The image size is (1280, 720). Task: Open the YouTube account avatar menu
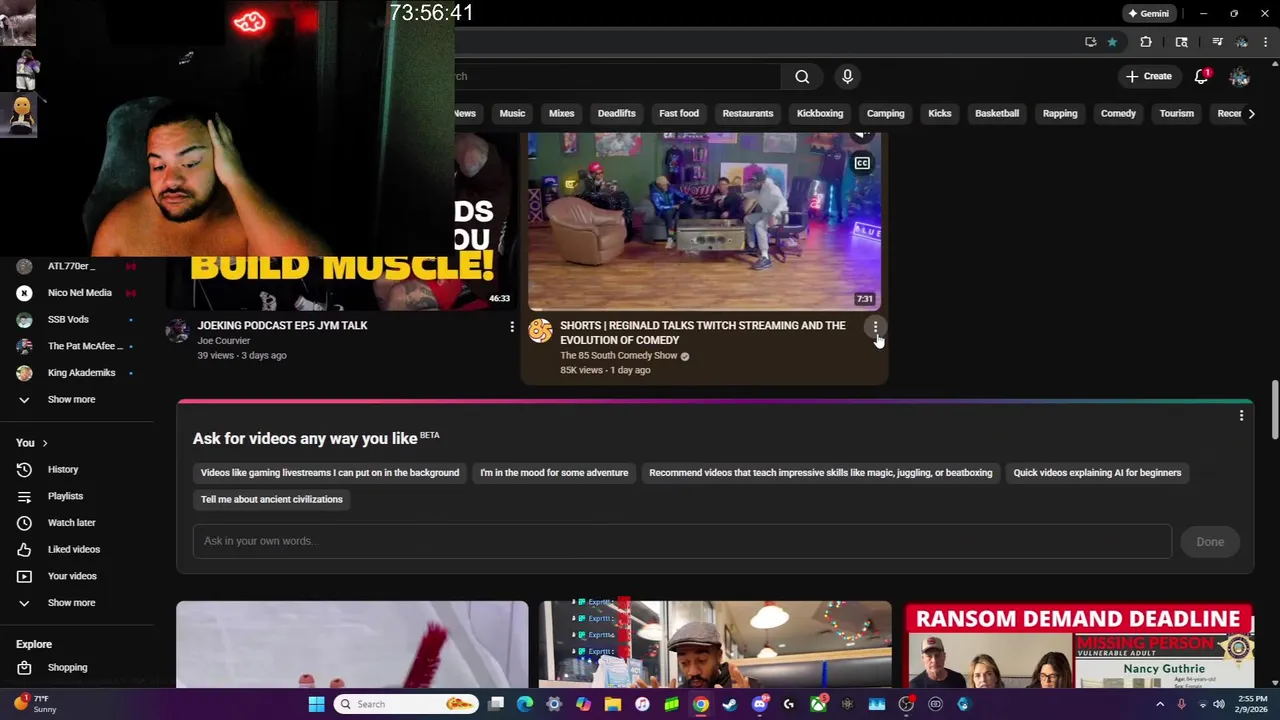(1239, 77)
